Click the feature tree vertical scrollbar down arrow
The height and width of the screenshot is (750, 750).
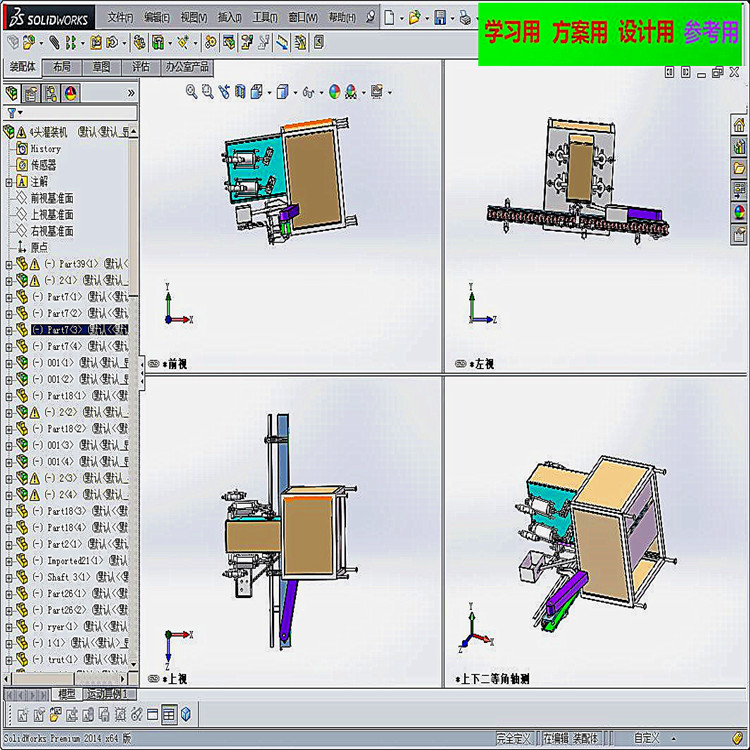click(x=133, y=665)
